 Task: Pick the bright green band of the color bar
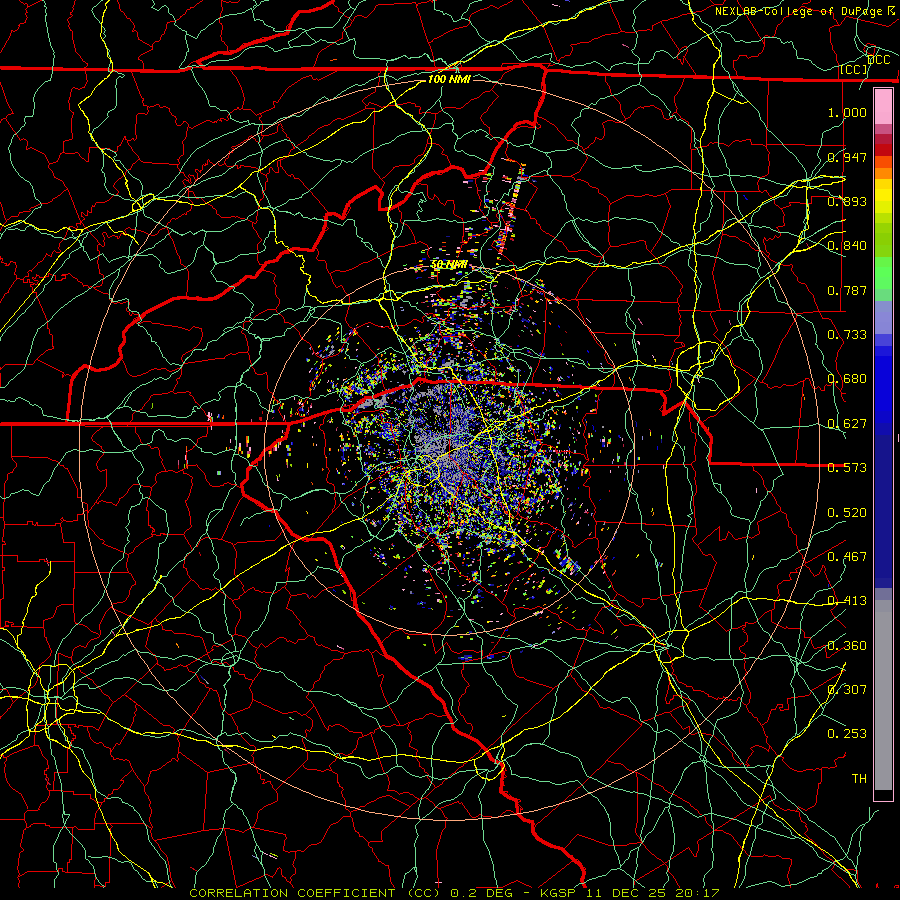click(x=883, y=273)
